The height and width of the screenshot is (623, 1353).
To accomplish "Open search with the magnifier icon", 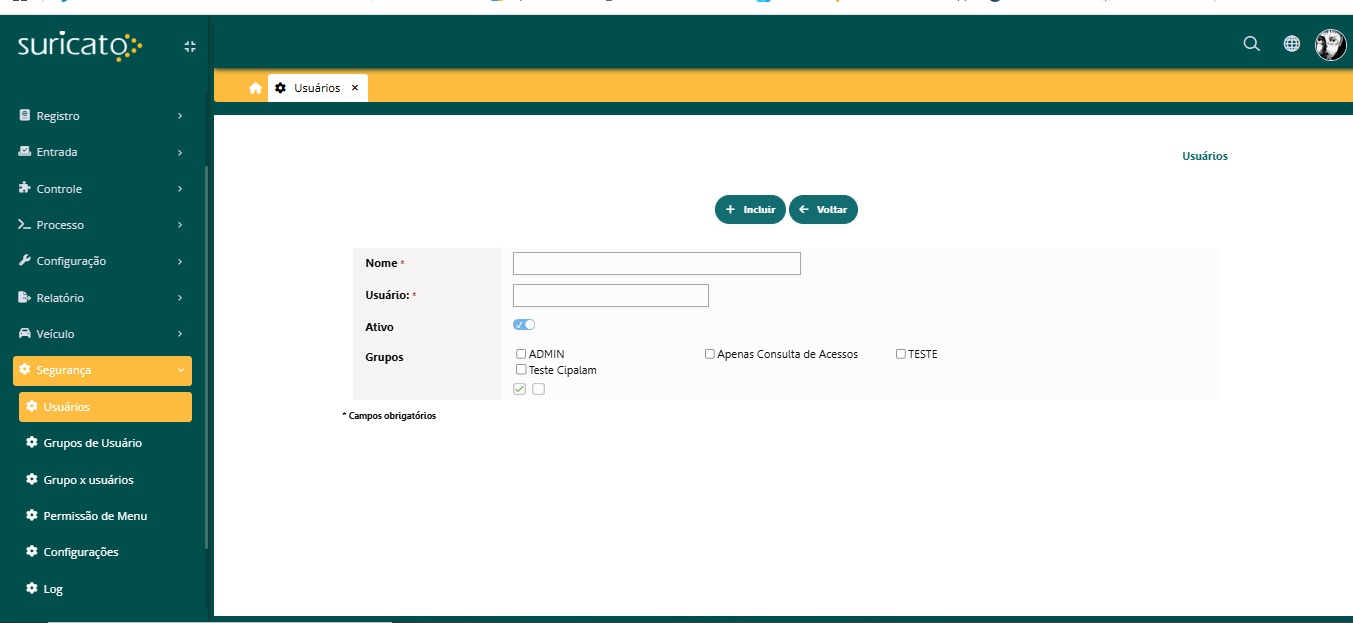I will point(1251,44).
